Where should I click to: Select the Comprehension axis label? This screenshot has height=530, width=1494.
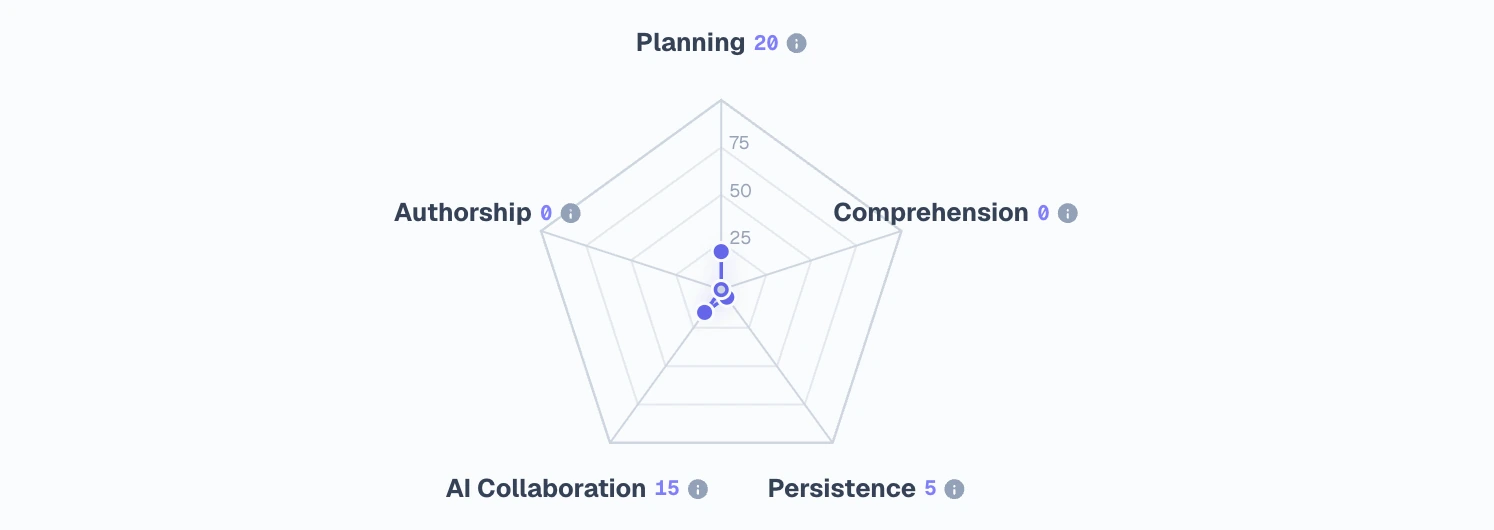pyautogui.click(x=930, y=213)
